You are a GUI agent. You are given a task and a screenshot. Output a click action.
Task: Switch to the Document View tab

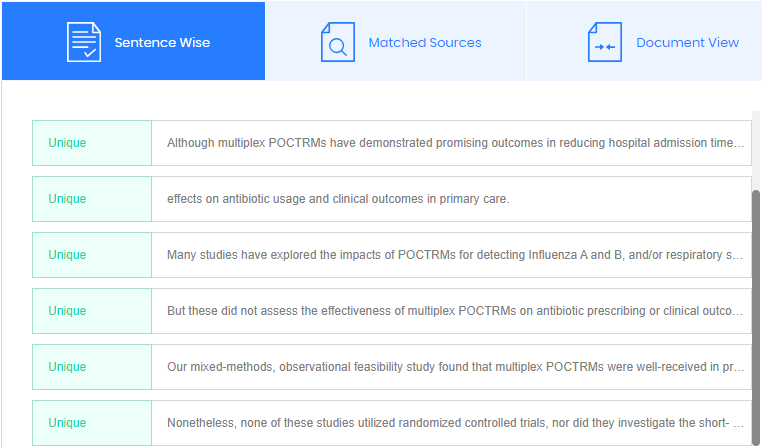(687, 43)
